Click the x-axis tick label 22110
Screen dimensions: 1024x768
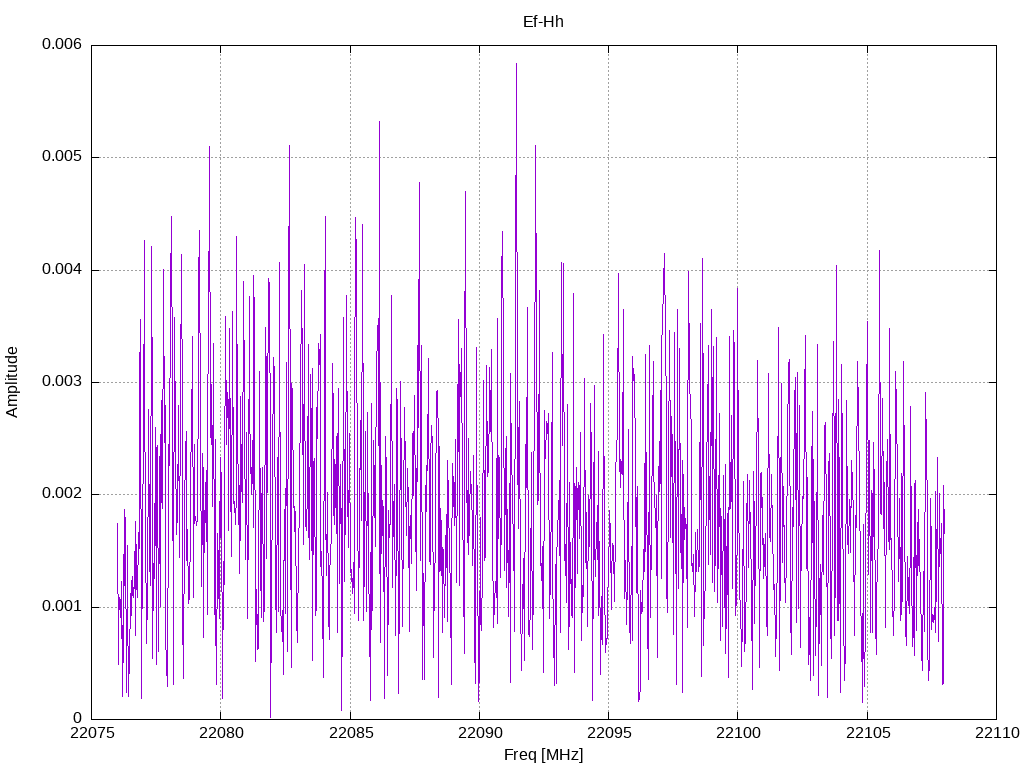point(997,733)
